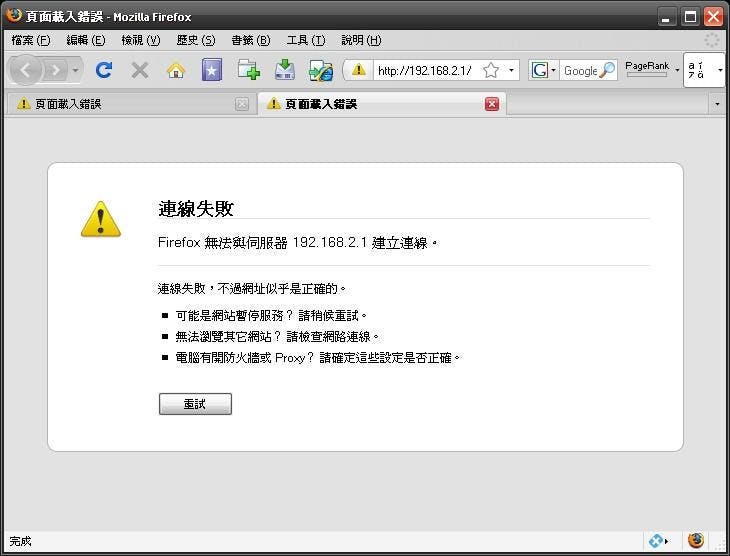The width and height of the screenshot is (730, 556).
Task: Open the 說明 (H) menu
Action: click(x=361, y=41)
